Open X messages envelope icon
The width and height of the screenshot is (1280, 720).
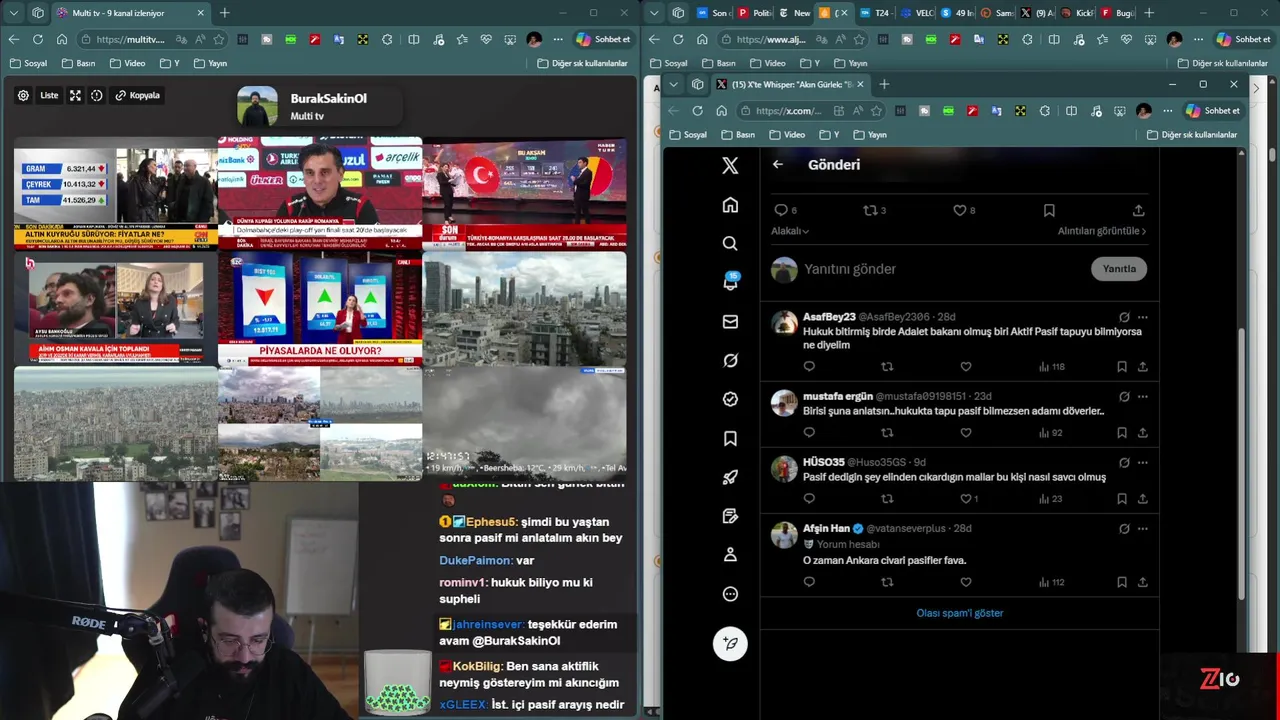(730, 322)
